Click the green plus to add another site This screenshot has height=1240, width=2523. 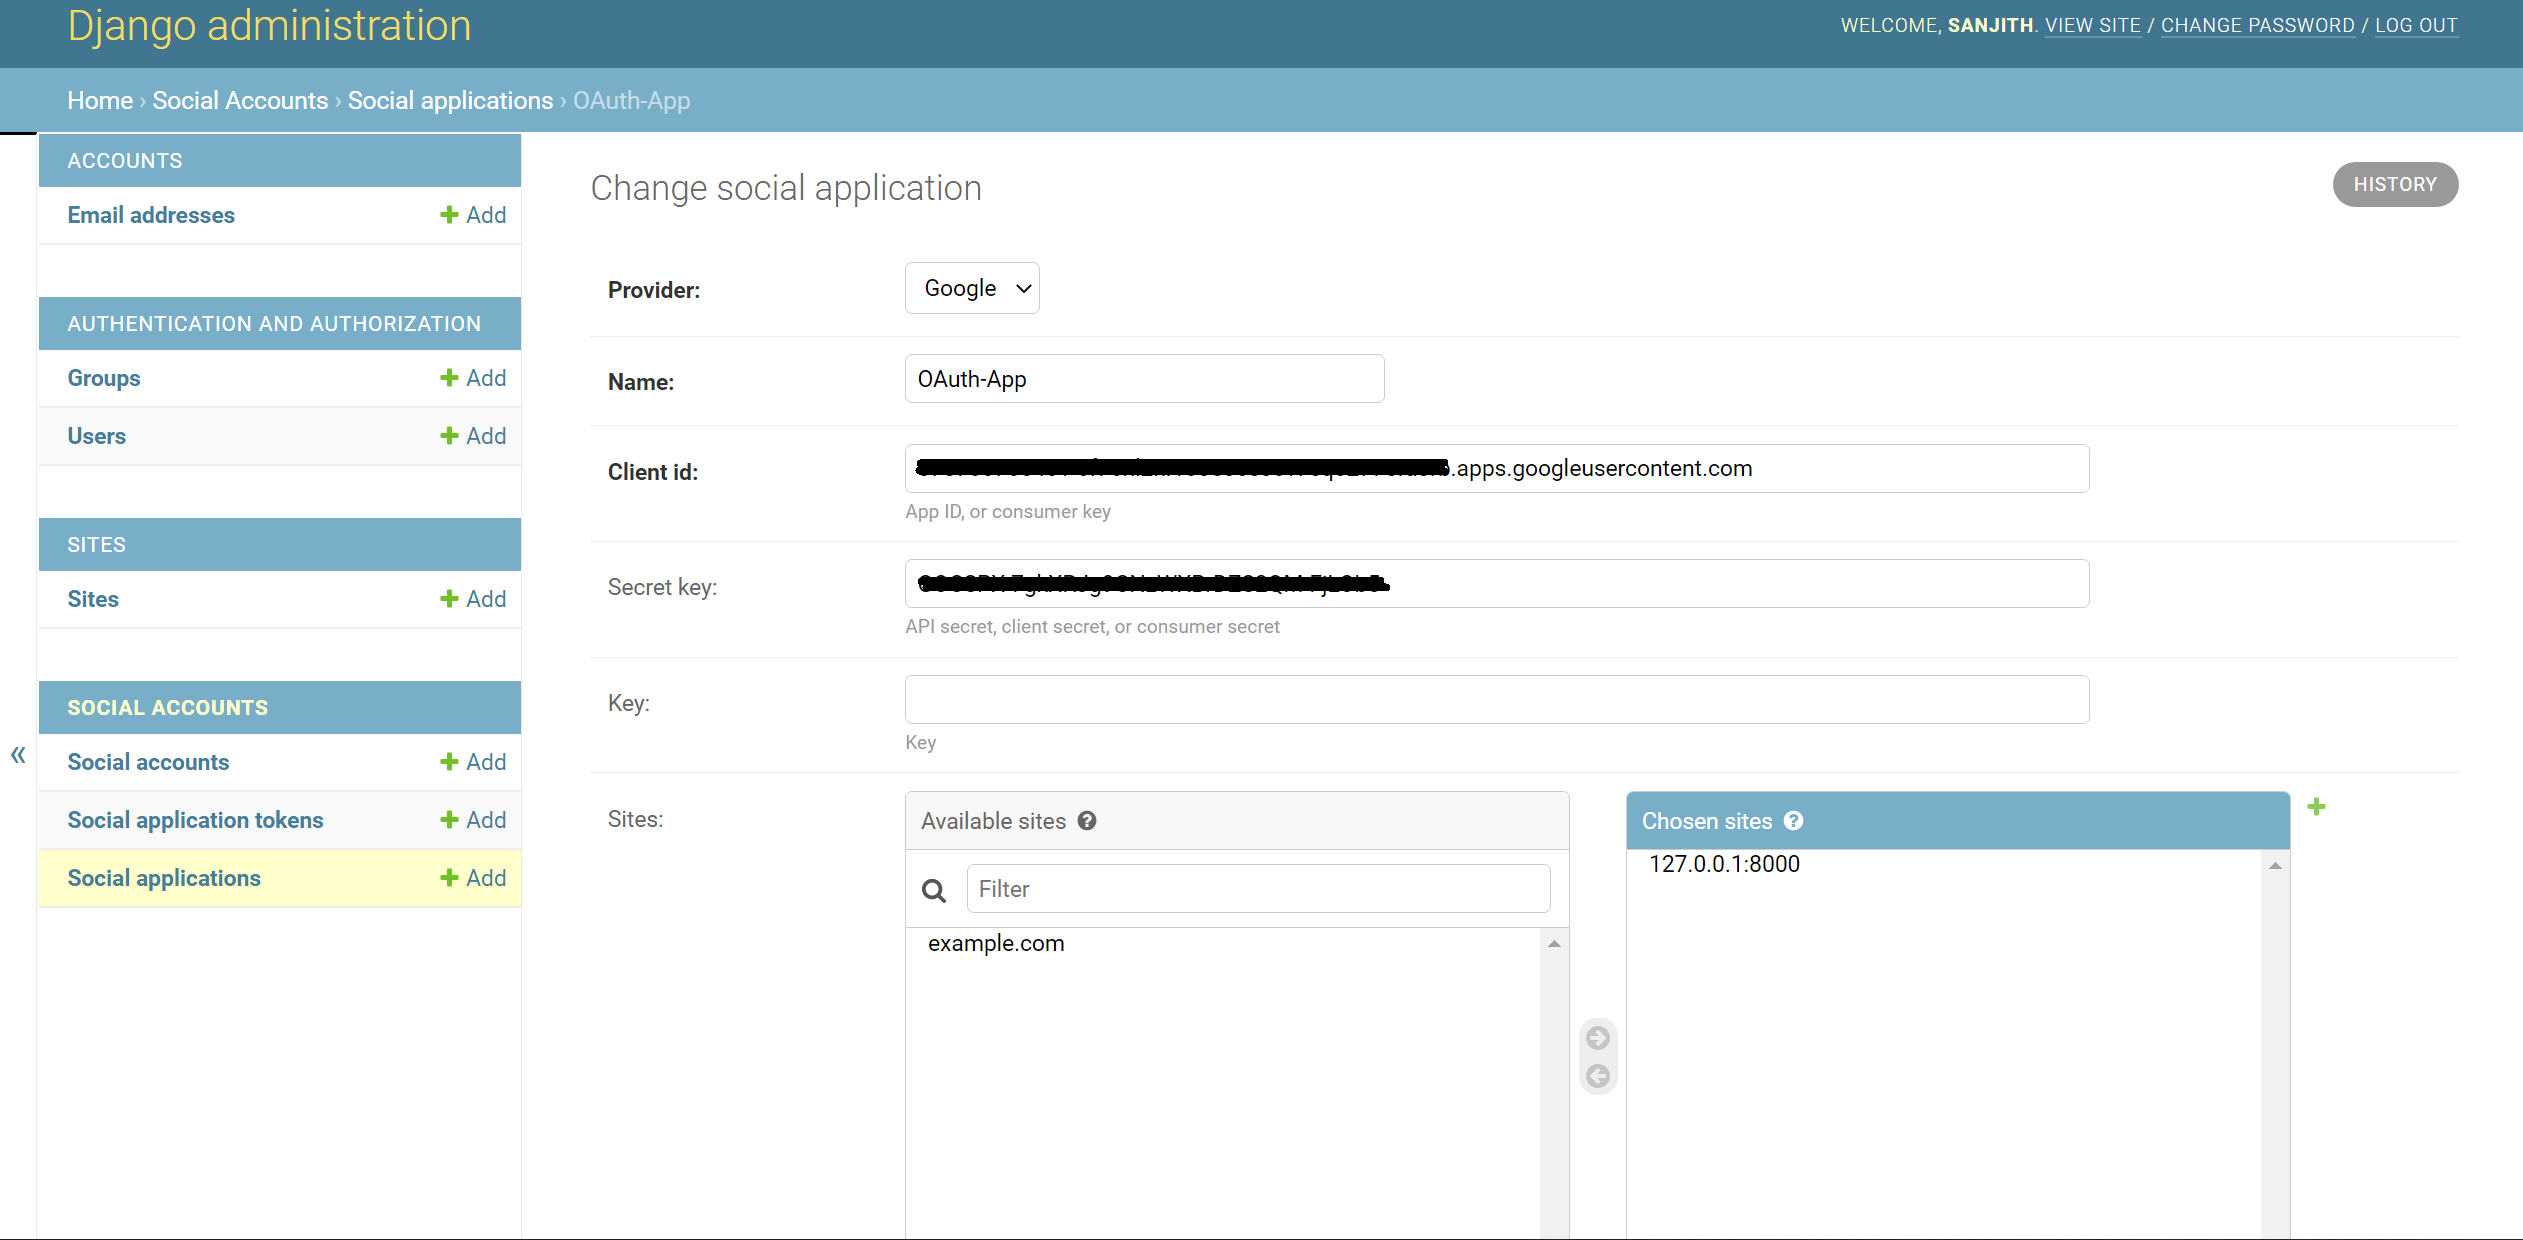(x=2316, y=807)
